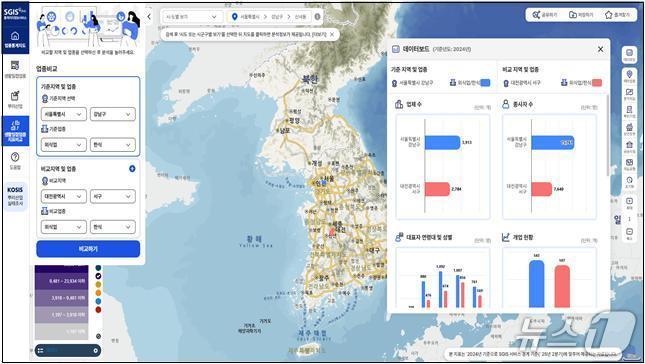Viewport: 645px width, 364px height.
Task: Click the share button at top right
Action: tap(545, 15)
